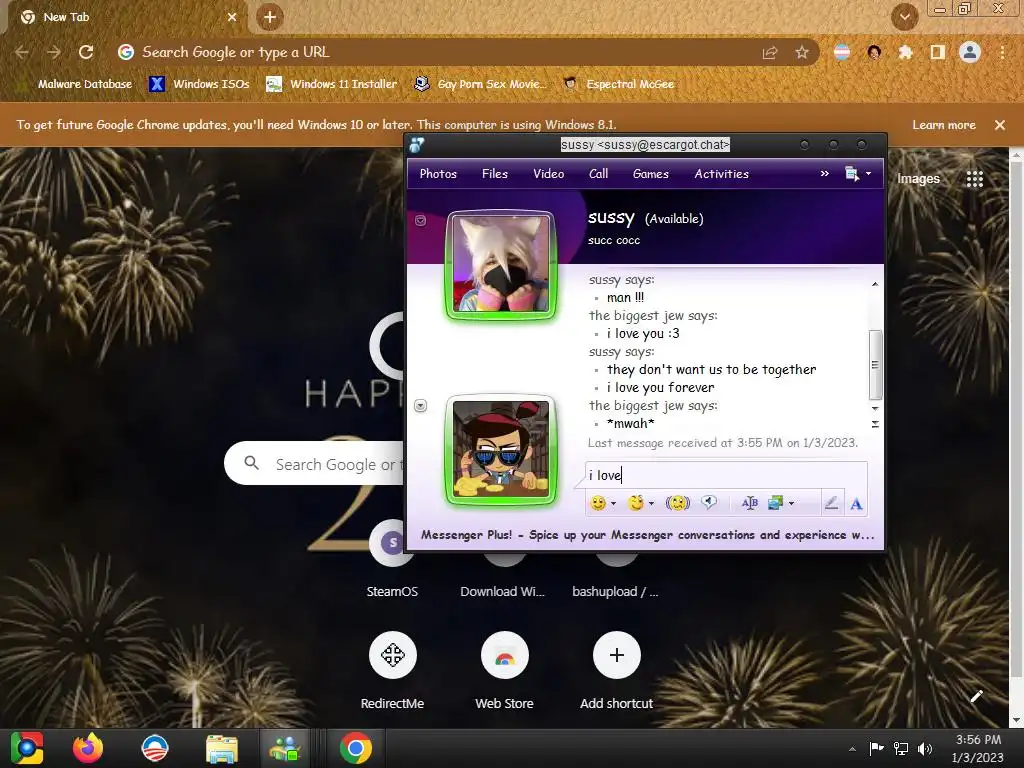This screenshot has height=768, width=1024.
Task: Open Activities in Messenger toolbar
Action: [x=722, y=174]
